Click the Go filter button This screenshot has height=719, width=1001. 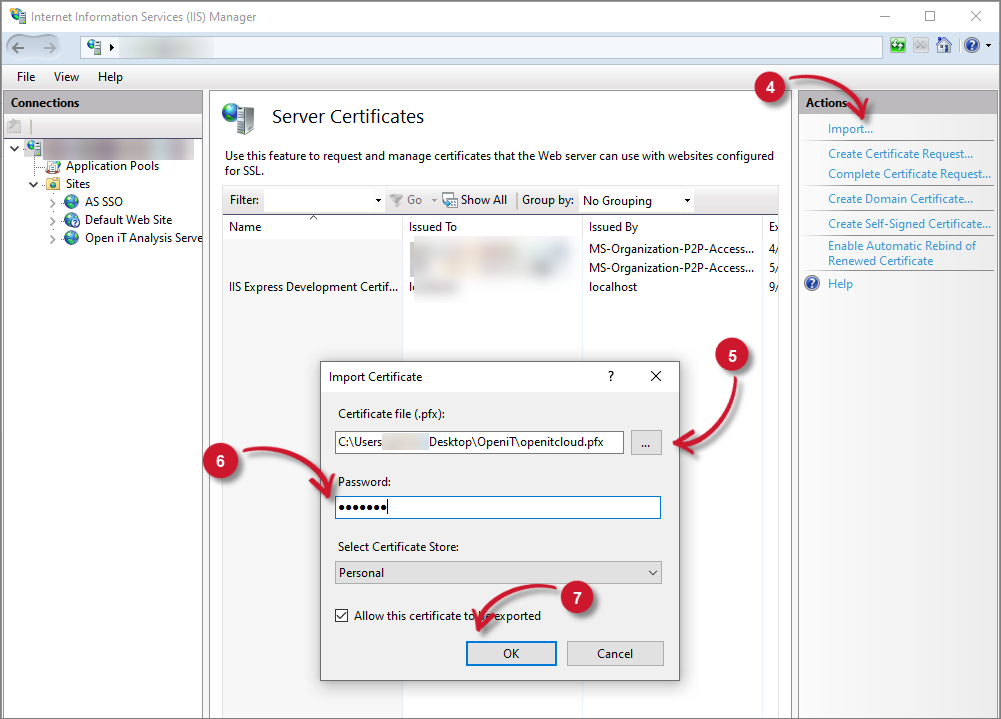point(406,200)
